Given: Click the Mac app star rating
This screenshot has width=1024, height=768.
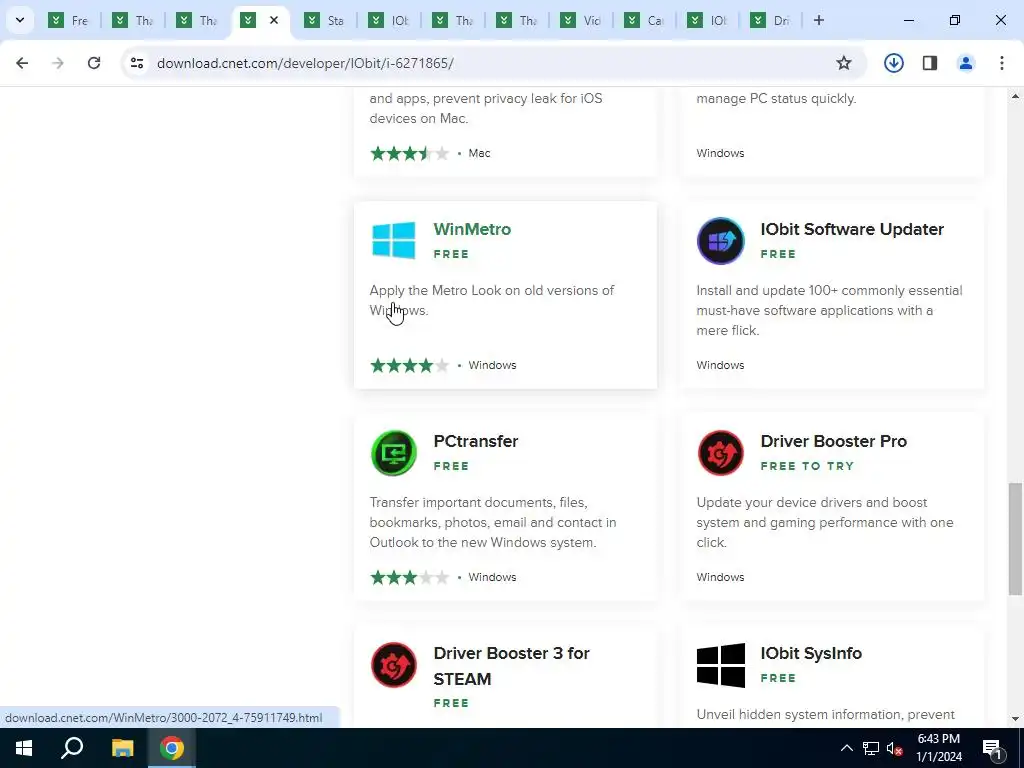Looking at the screenshot, I should (409, 153).
